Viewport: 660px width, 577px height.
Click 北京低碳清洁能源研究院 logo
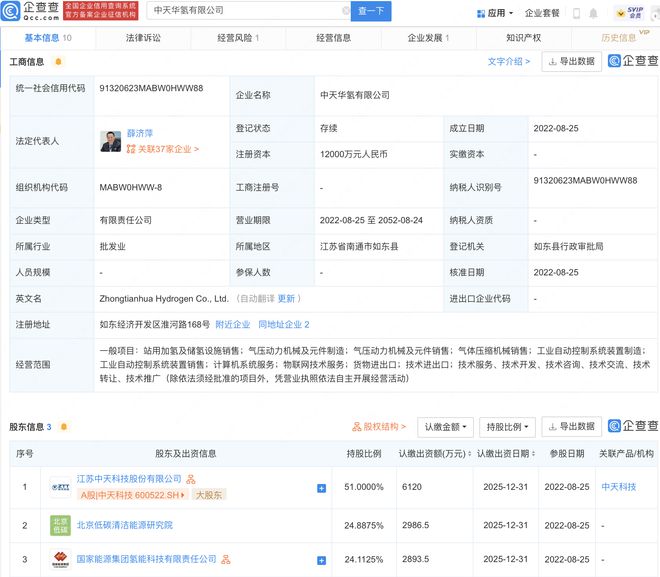pos(60,525)
